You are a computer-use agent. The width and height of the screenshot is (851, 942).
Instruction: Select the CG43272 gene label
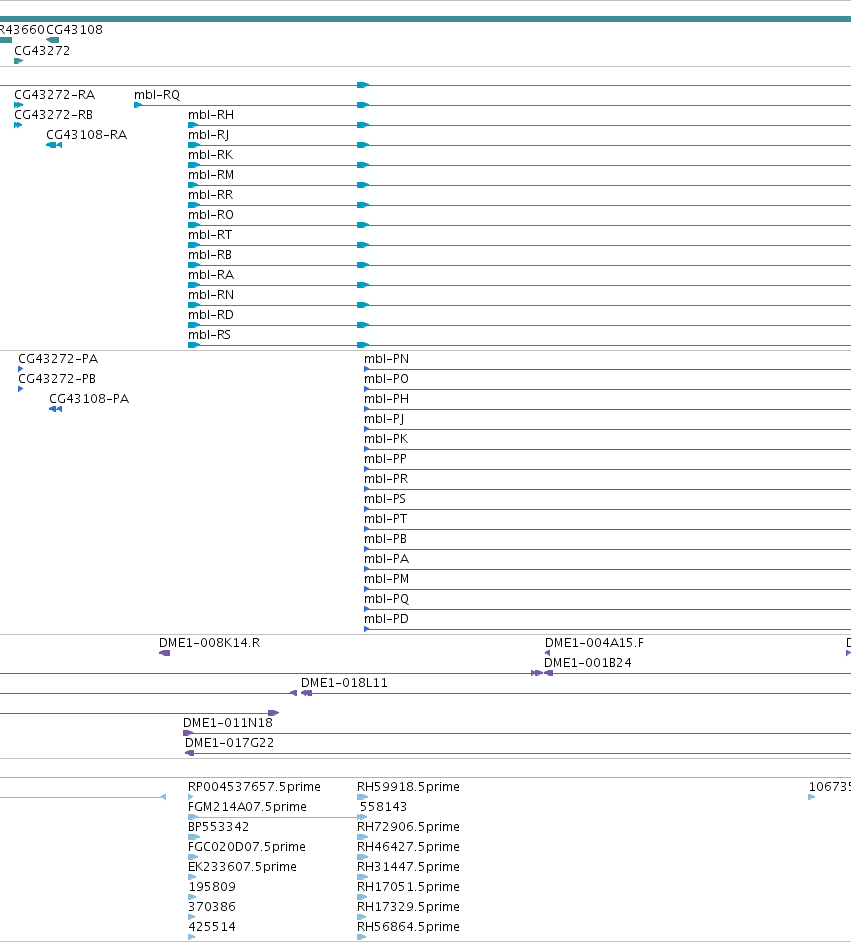42,50
